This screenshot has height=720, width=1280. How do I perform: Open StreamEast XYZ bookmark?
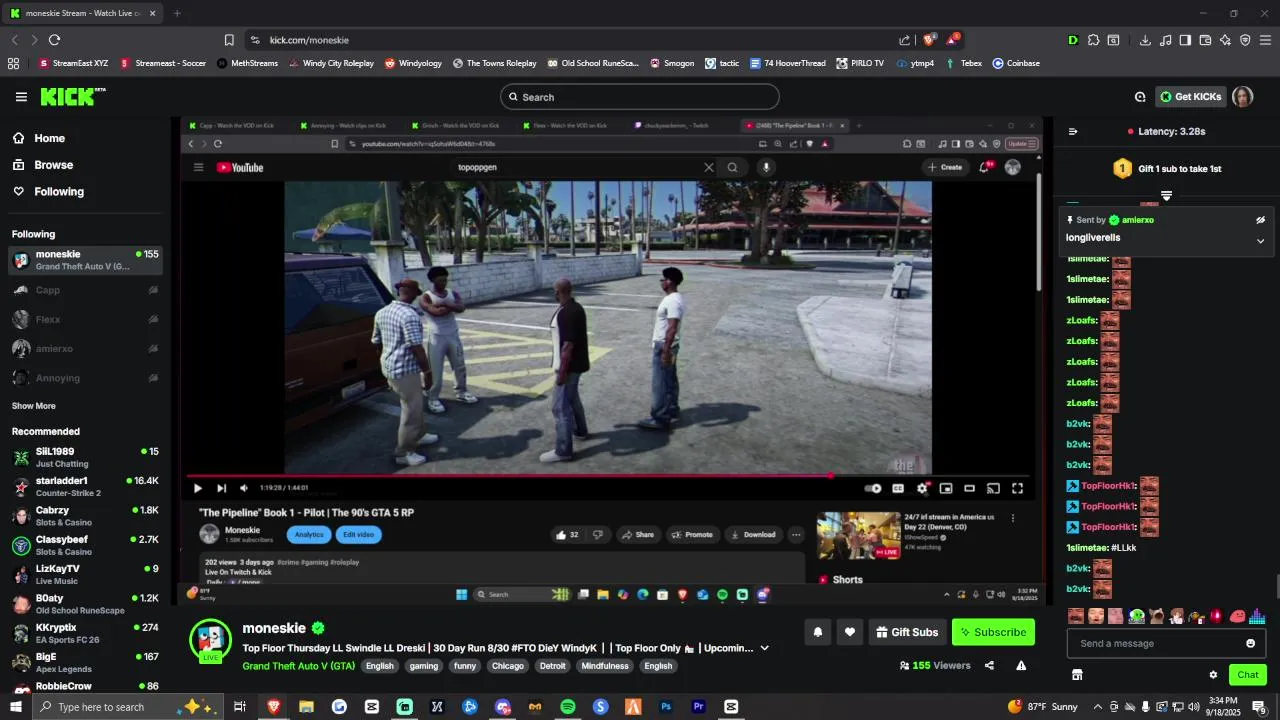pos(73,63)
